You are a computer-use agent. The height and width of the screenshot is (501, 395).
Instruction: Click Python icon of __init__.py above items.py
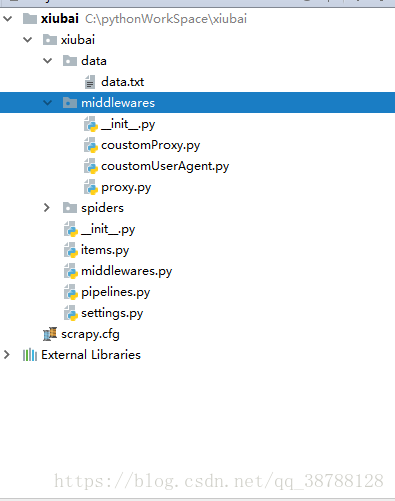pyautogui.click(x=71, y=229)
